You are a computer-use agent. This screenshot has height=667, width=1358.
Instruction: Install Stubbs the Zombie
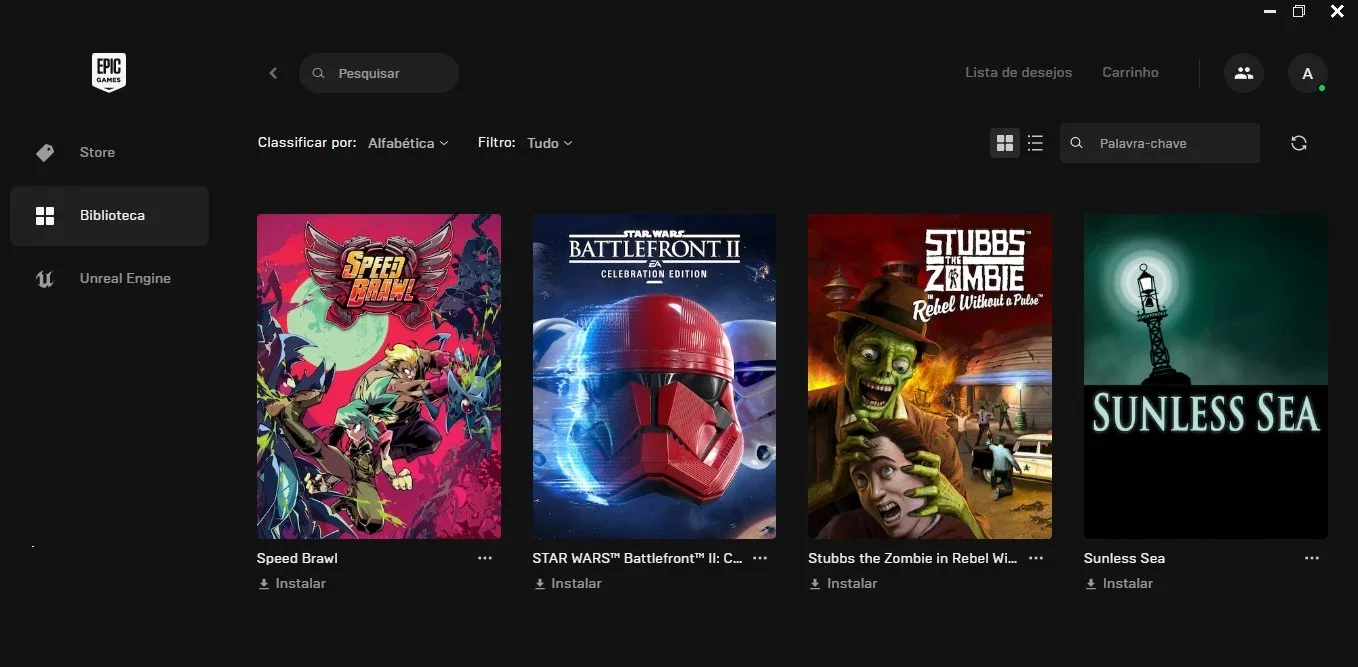(844, 583)
